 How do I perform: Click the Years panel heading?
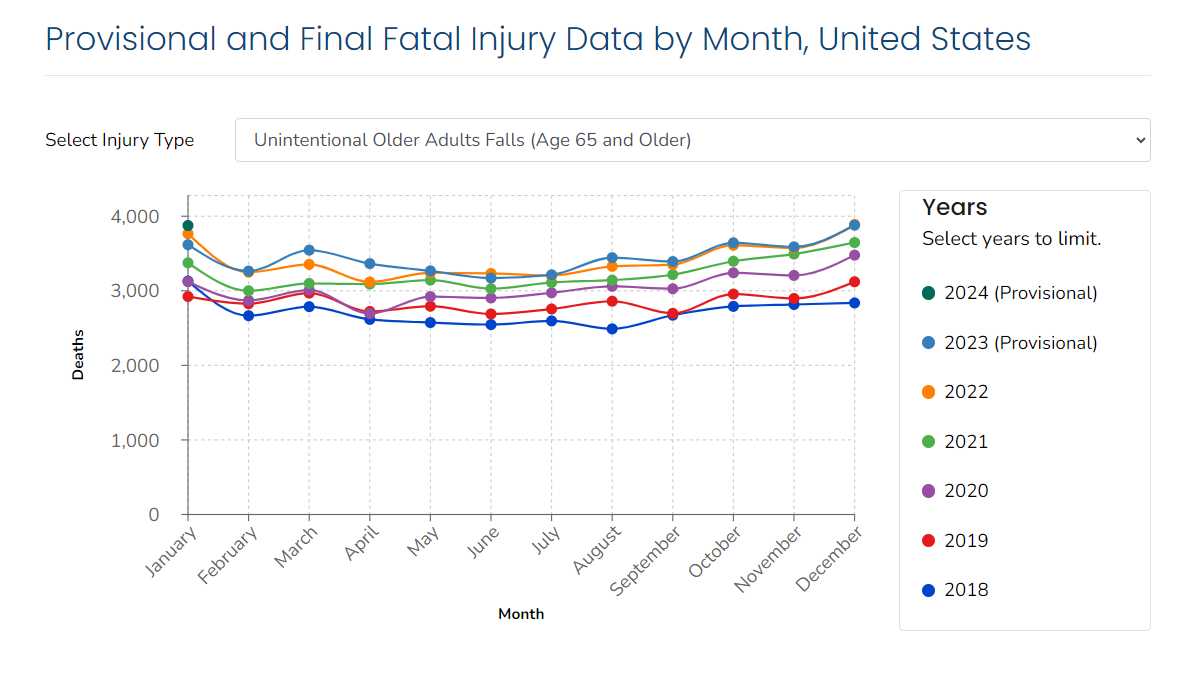click(x=954, y=207)
